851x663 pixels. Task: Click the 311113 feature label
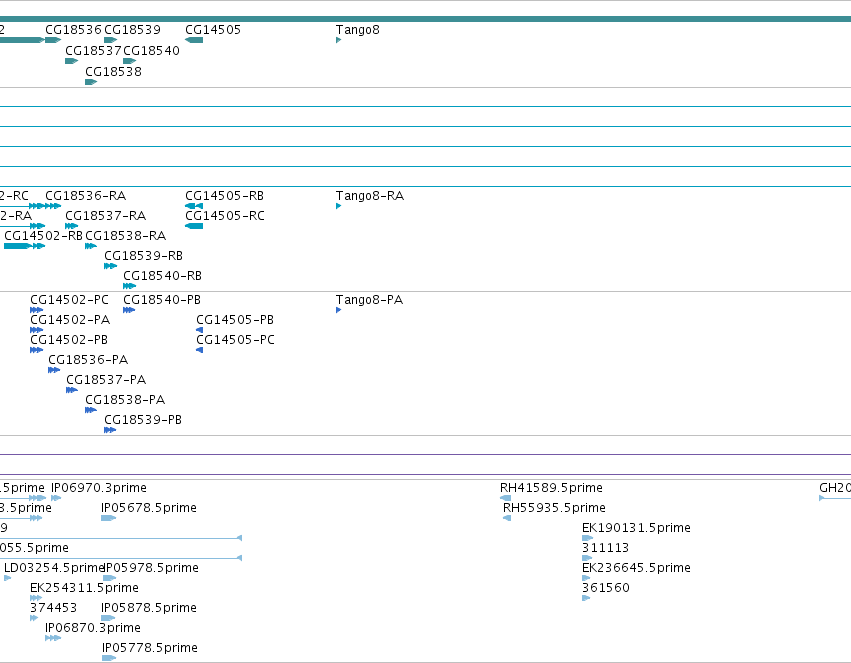tap(606, 548)
